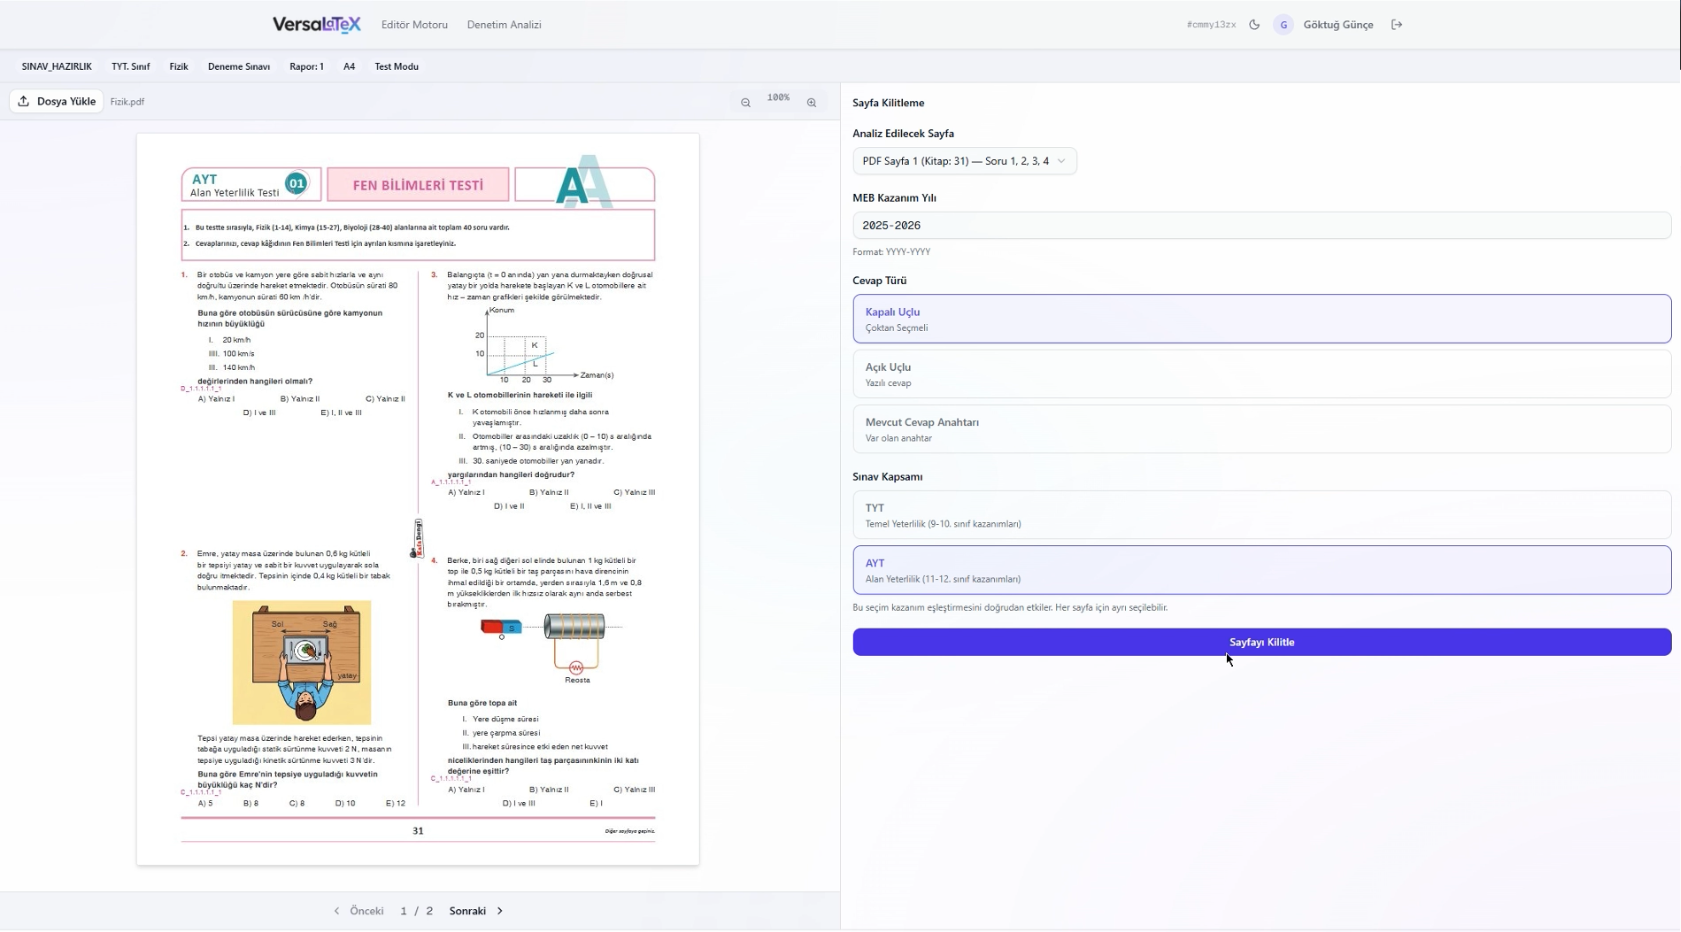Image resolution: width=1681 pixels, height=932 pixels.
Task: Switch to Denetim Analizi tab
Action: pos(504,25)
